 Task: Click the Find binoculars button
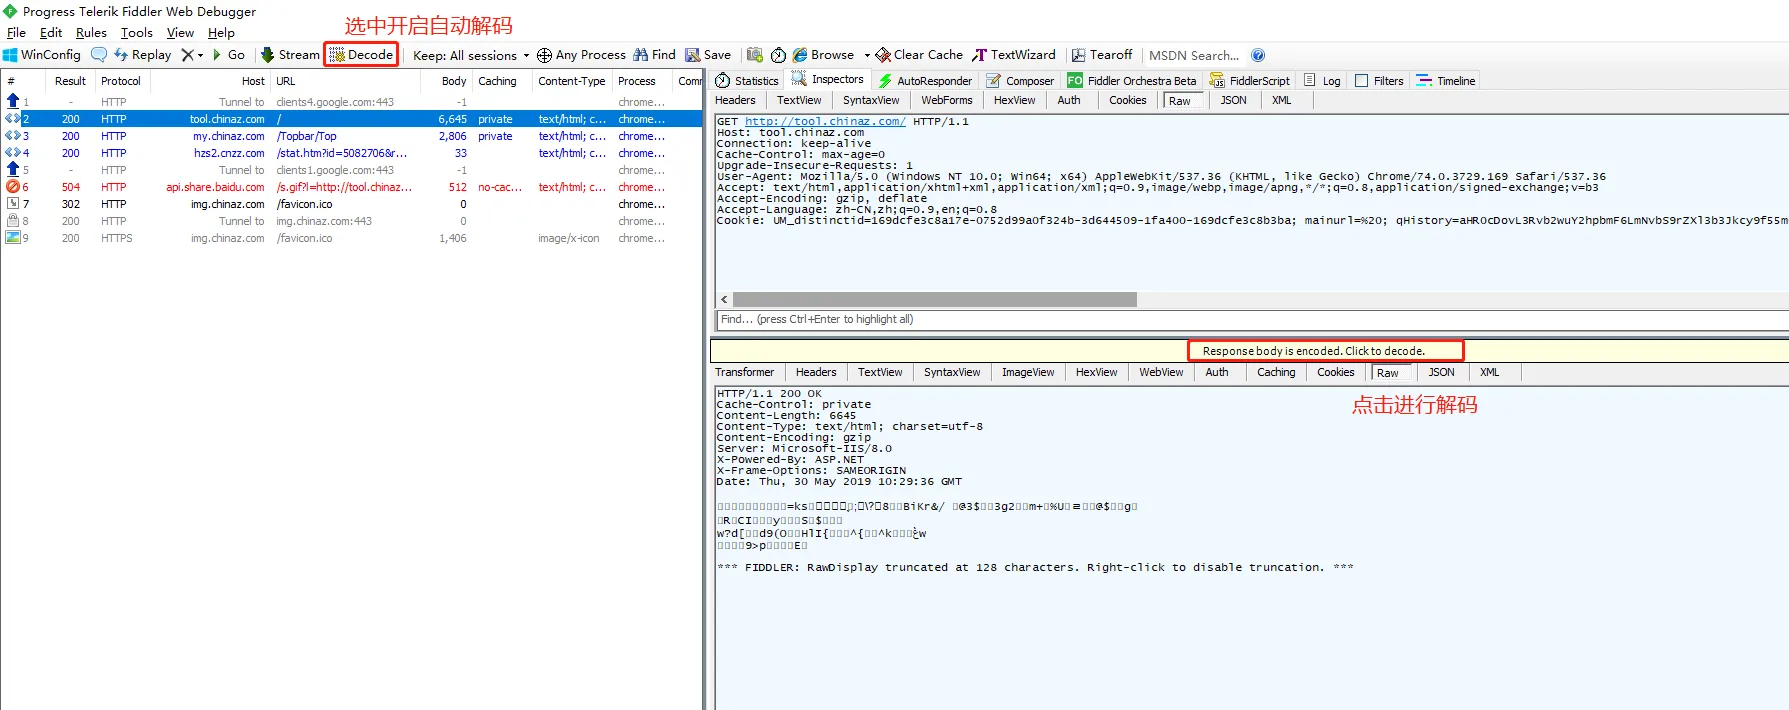tap(654, 55)
